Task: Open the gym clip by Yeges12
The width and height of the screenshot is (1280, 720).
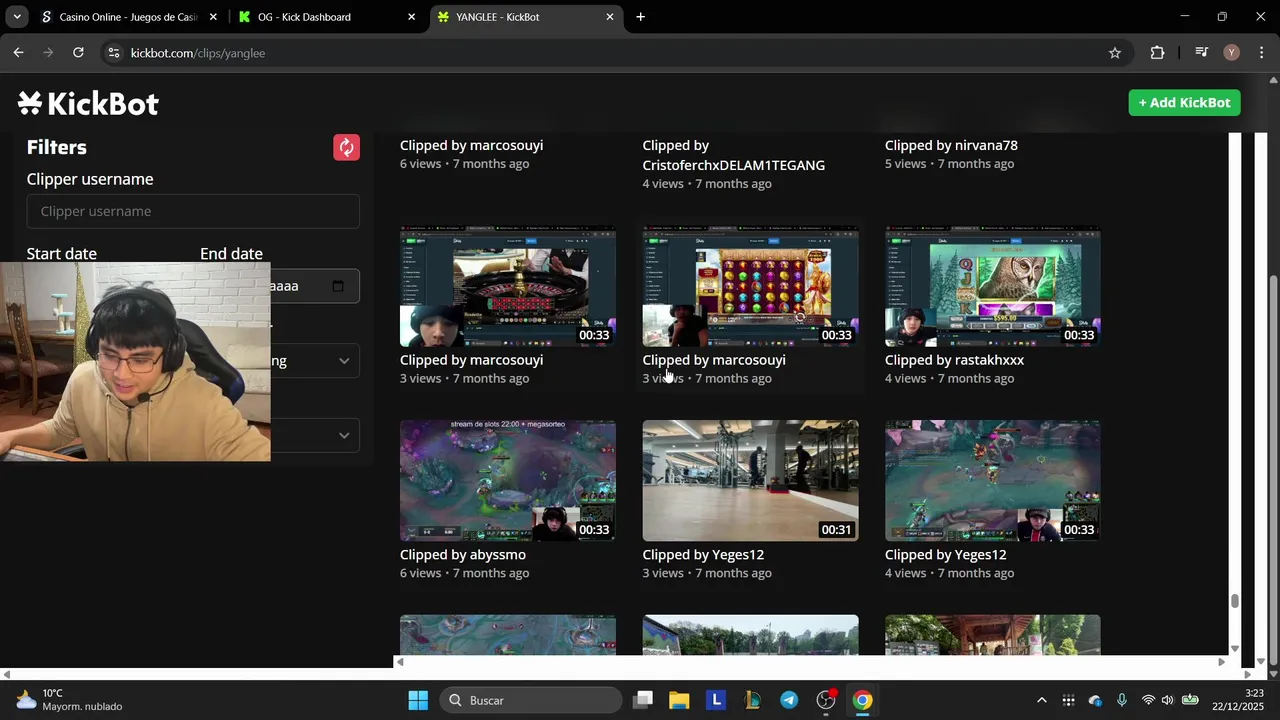Action: (x=750, y=481)
